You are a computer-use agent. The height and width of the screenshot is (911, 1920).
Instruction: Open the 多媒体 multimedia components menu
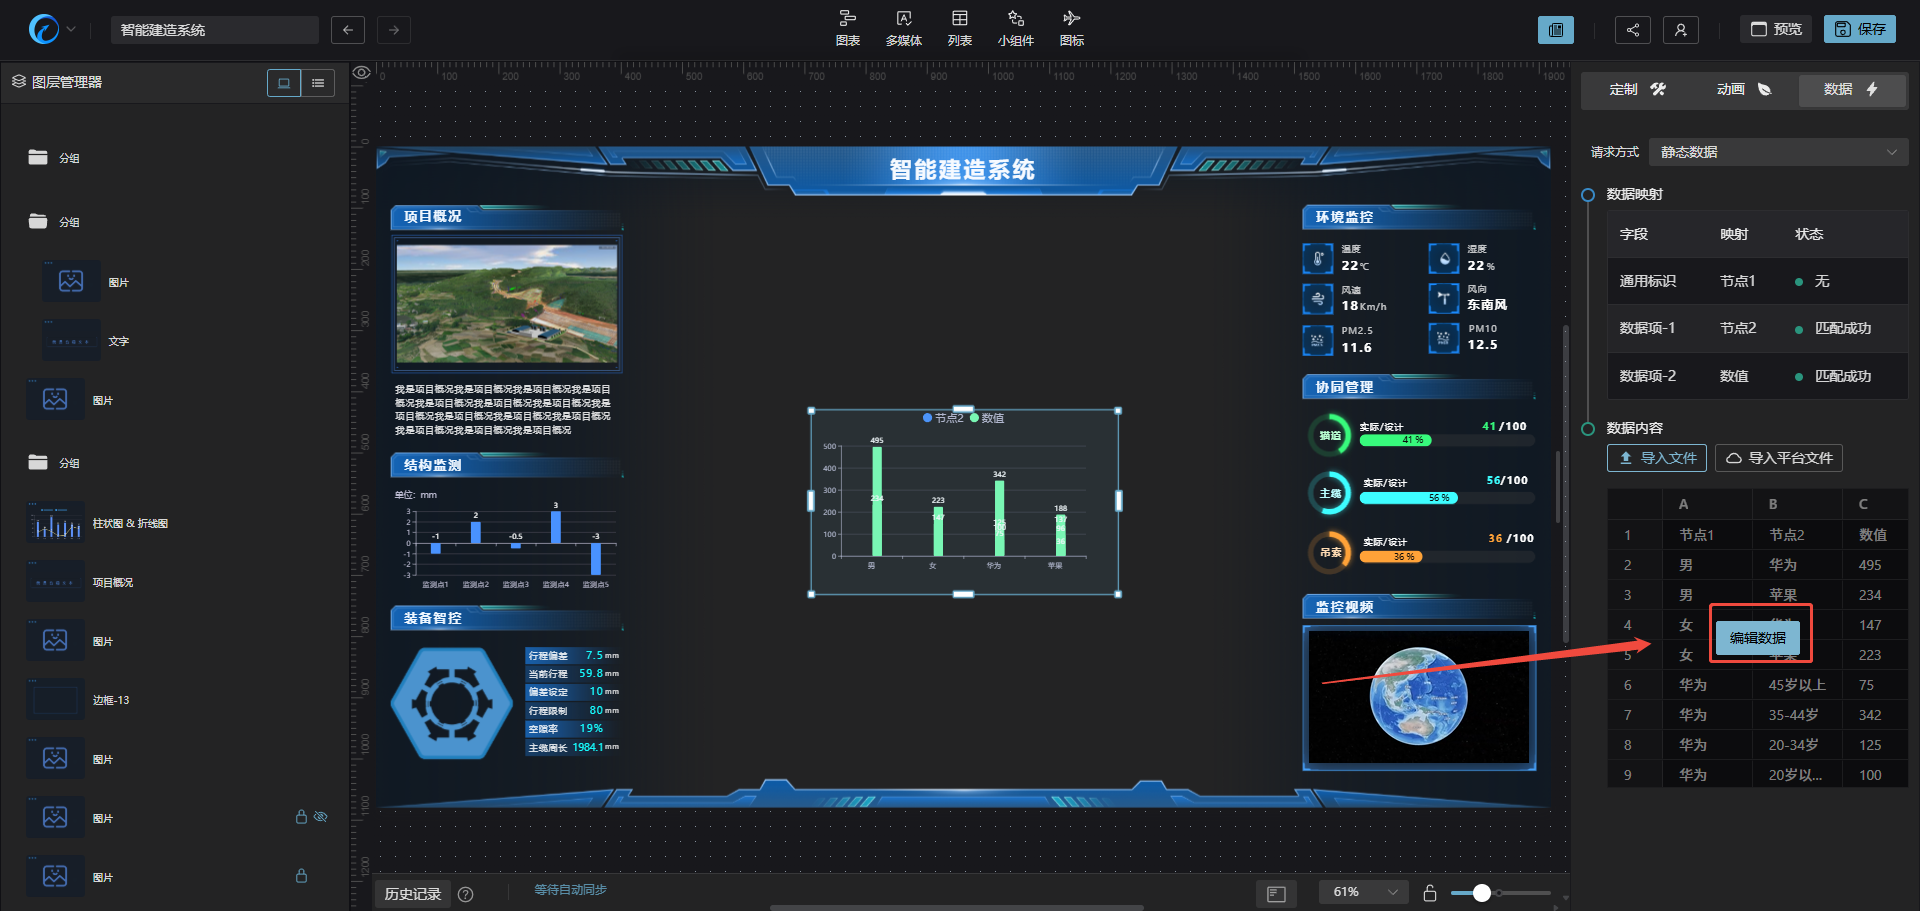coord(903,28)
